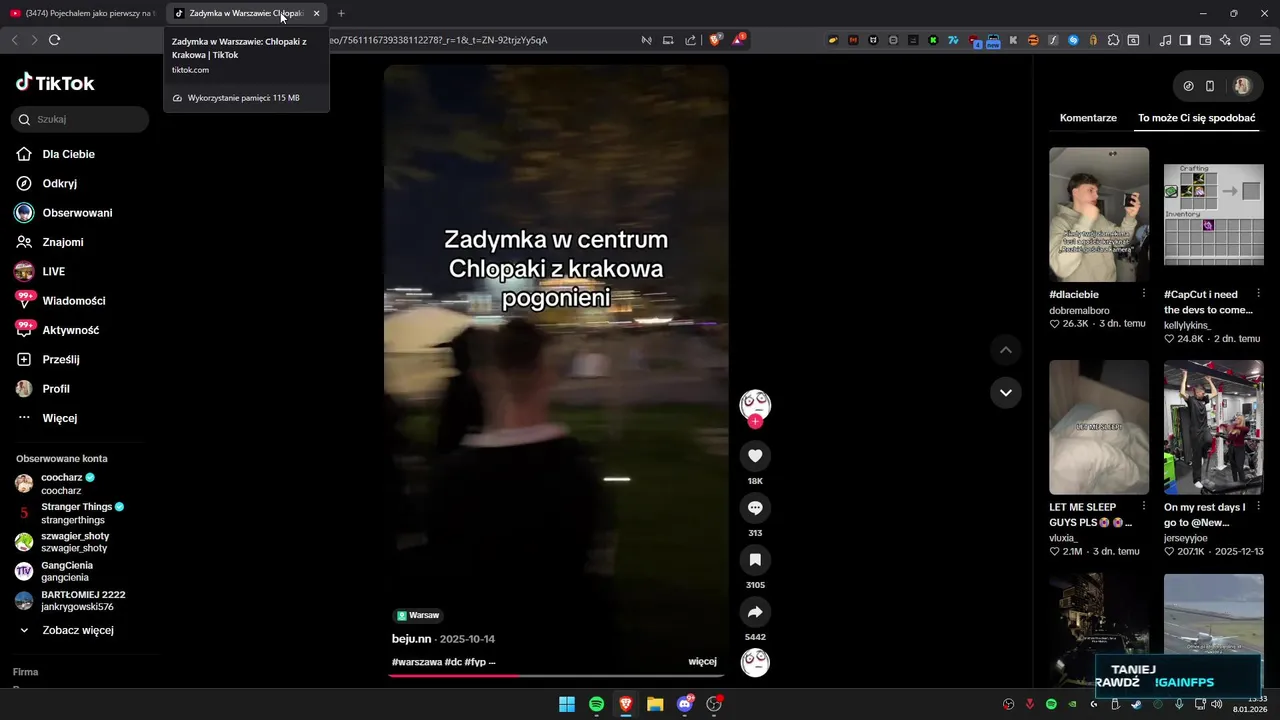The image size is (1280, 720).
Task: Click Brave Rewards triangle icon
Action: coord(738,40)
